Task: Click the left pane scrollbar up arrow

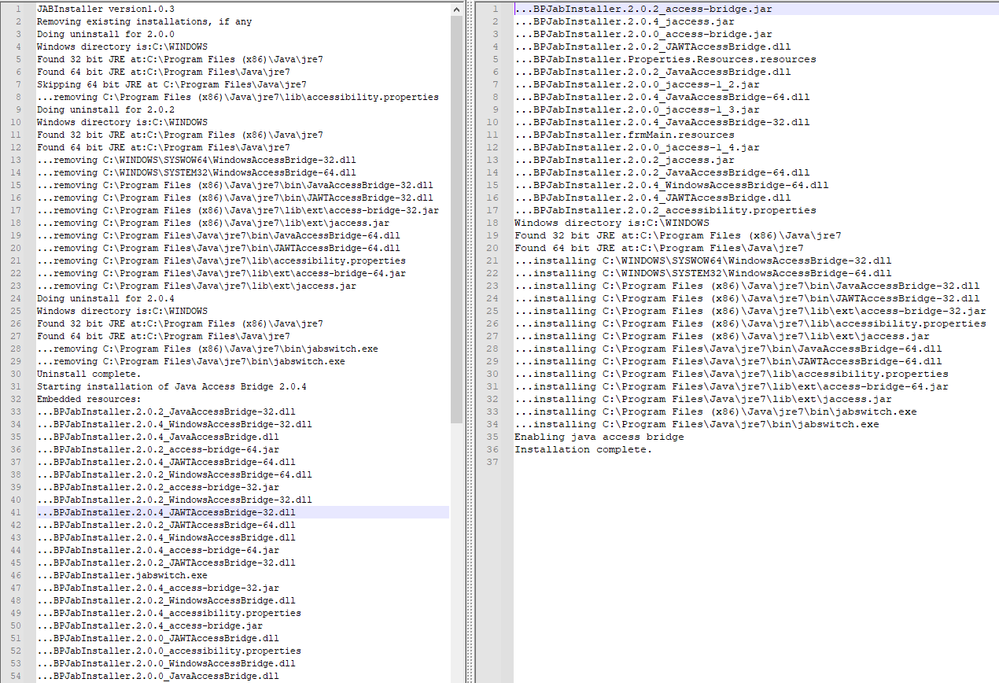Action: [456, 9]
